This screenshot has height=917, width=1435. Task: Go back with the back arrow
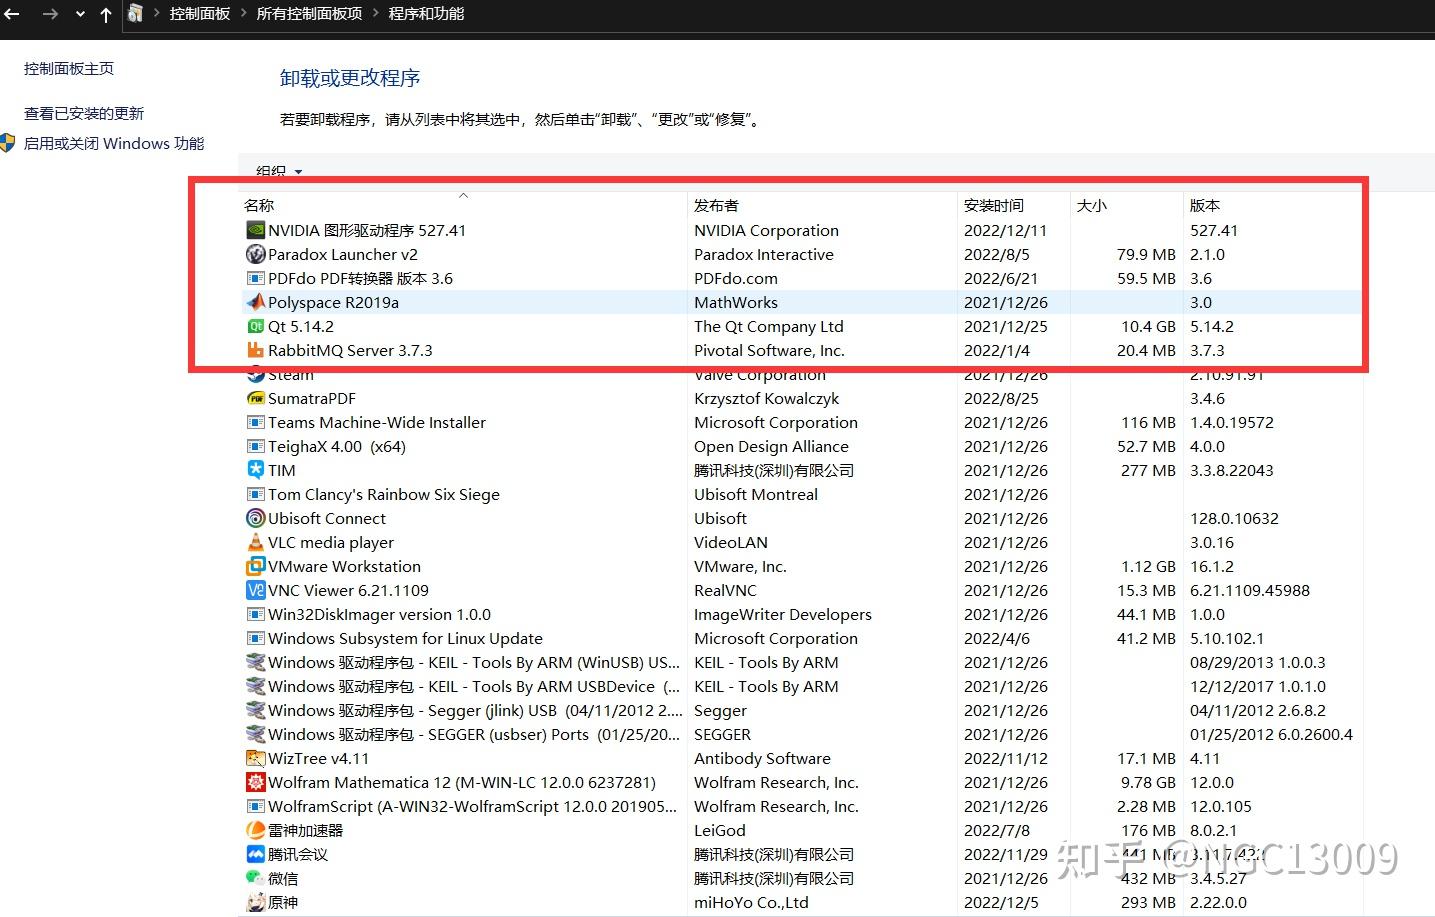pos(12,14)
